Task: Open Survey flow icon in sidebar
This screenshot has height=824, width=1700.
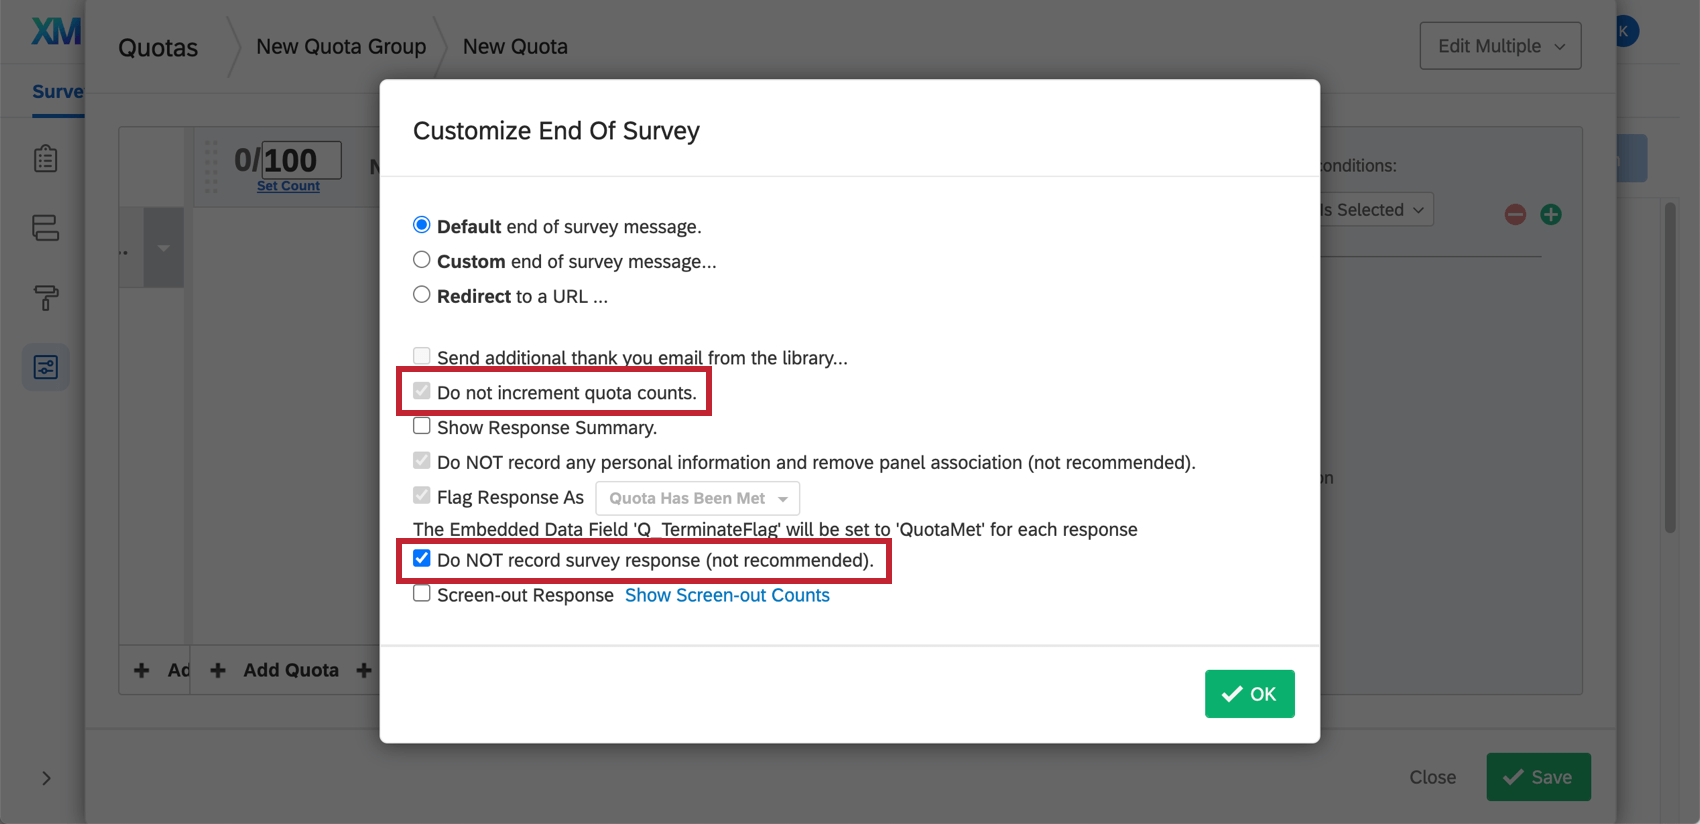Action: click(x=46, y=228)
